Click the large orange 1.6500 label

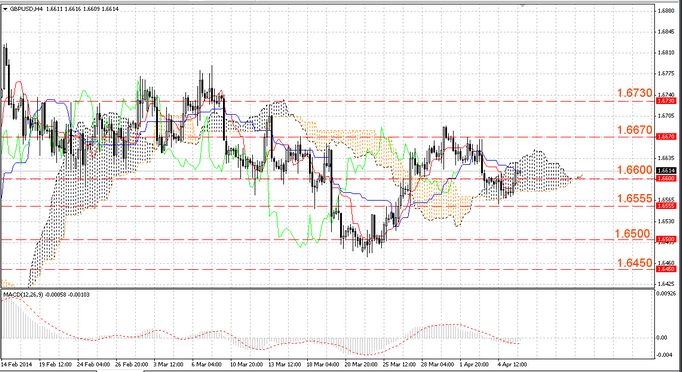coord(633,234)
